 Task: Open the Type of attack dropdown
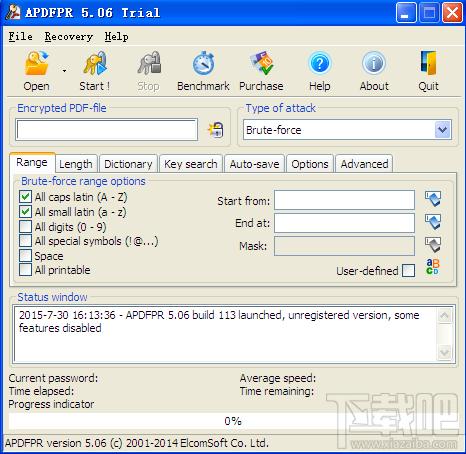(x=443, y=129)
